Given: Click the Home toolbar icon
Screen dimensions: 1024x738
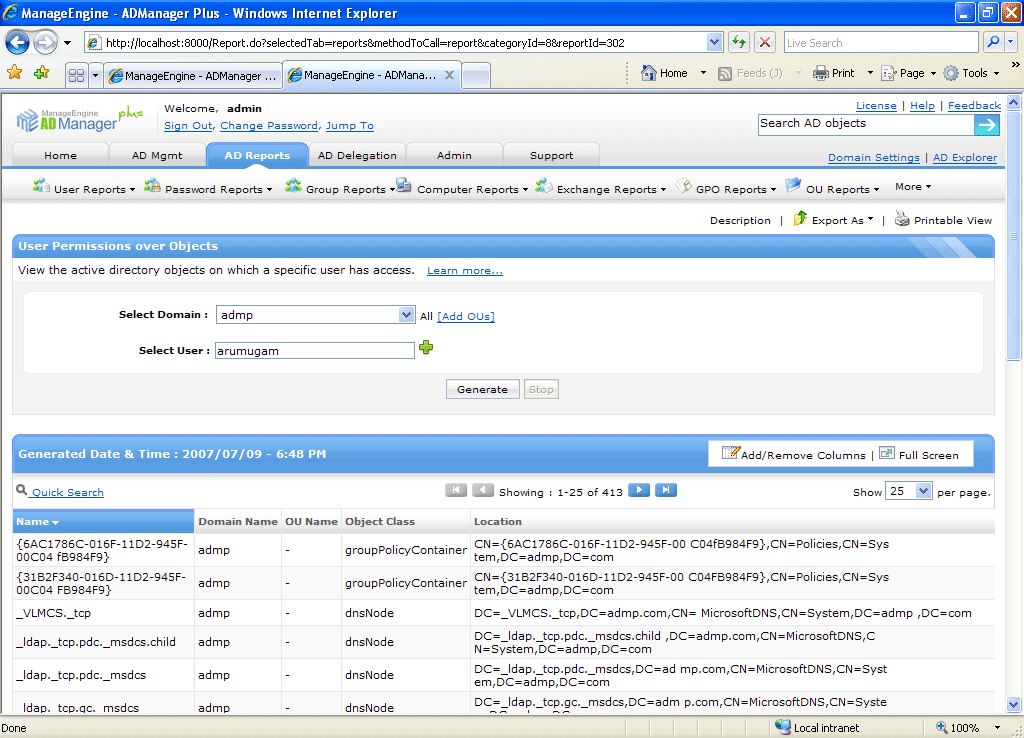Looking at the screenshot, I should [648, 73].
